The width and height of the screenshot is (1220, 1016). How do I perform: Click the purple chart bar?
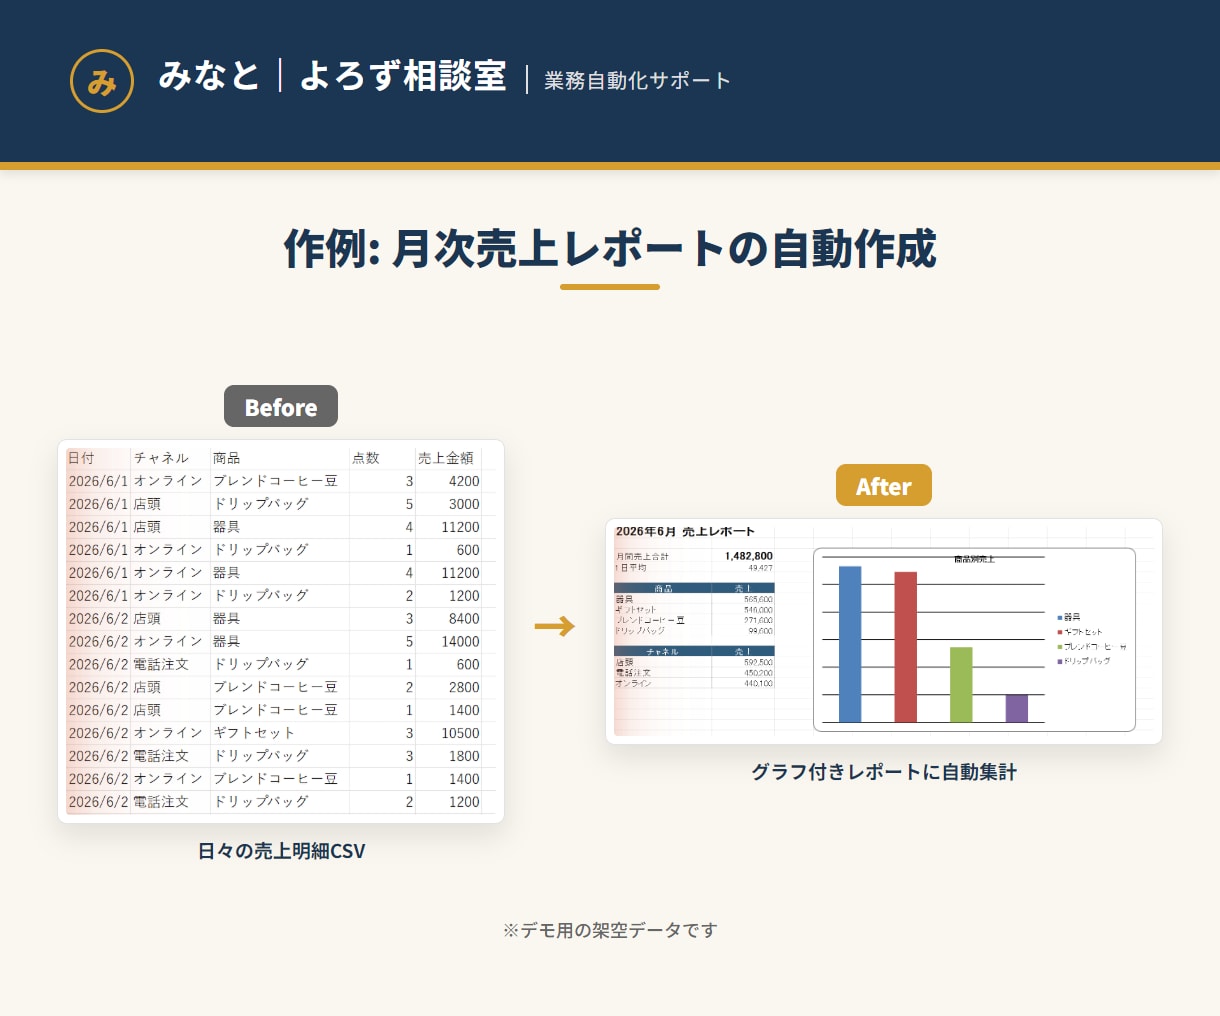tap(1017, 708)
